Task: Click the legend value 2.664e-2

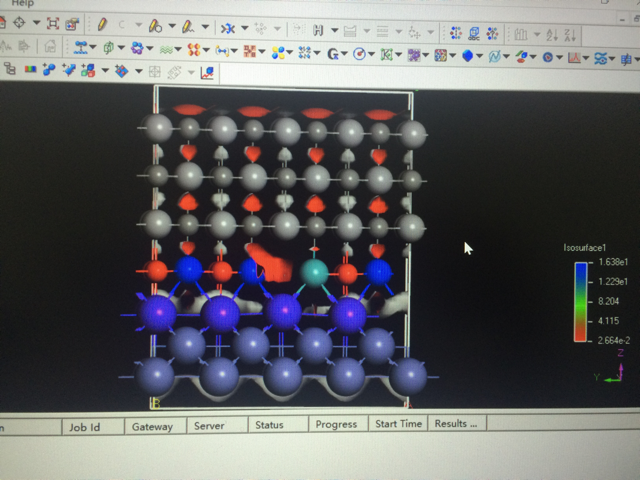Action: pos(614,340)
